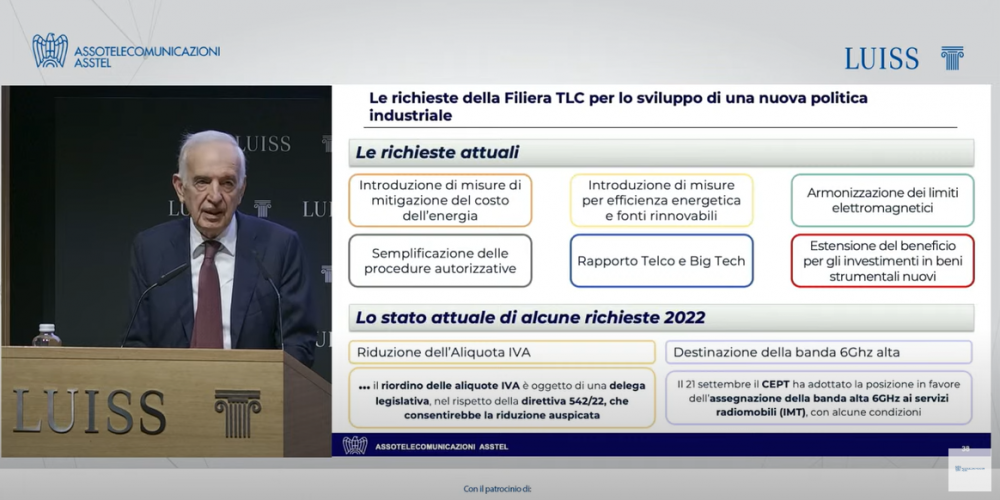This screenshot has height=500, width=1000.
Task: Select the 'Le richieste attuali' section heading
Action: [661, 153]
